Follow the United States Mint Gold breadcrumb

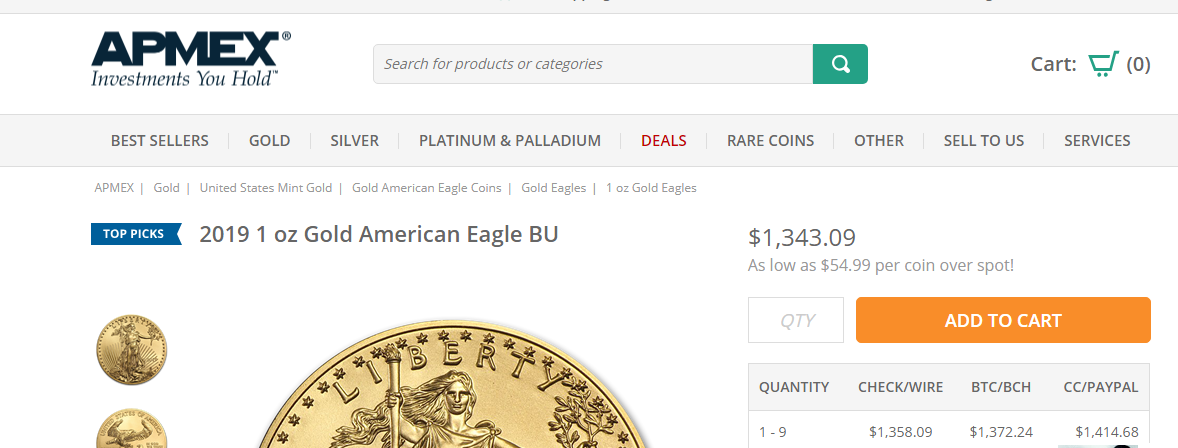tap(265, 188)
